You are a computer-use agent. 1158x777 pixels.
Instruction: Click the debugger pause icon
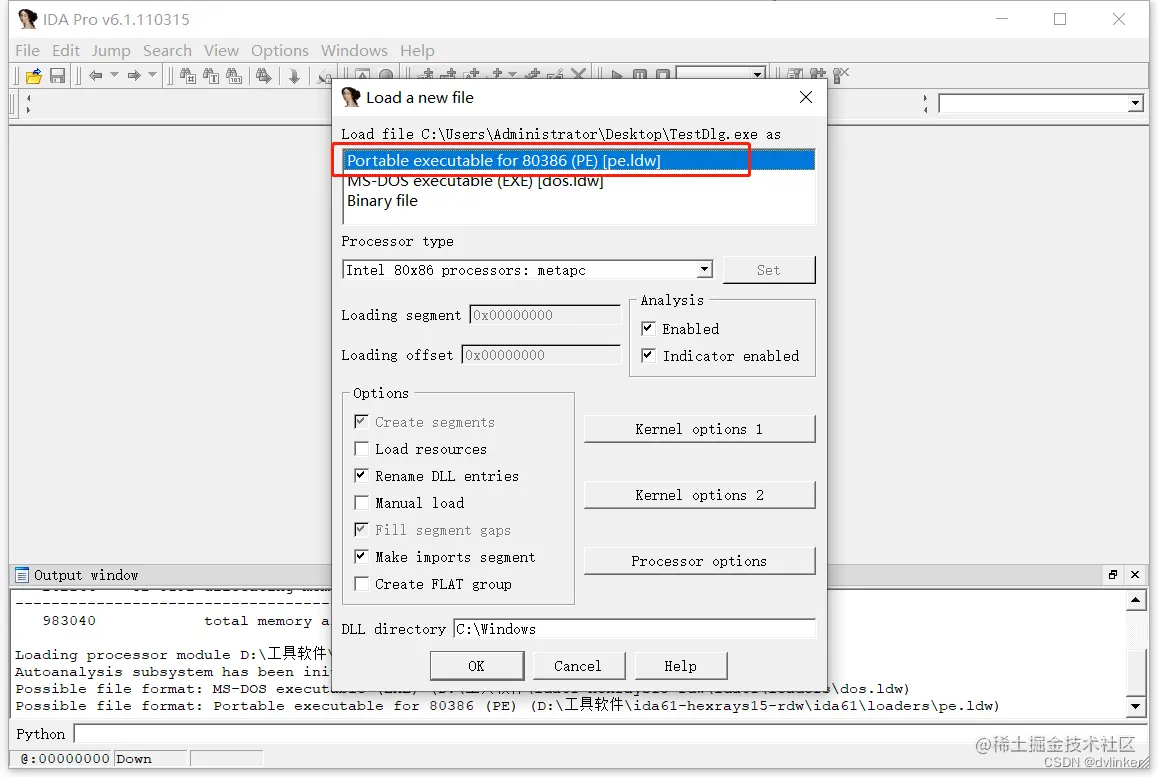[x=640, y=75]
